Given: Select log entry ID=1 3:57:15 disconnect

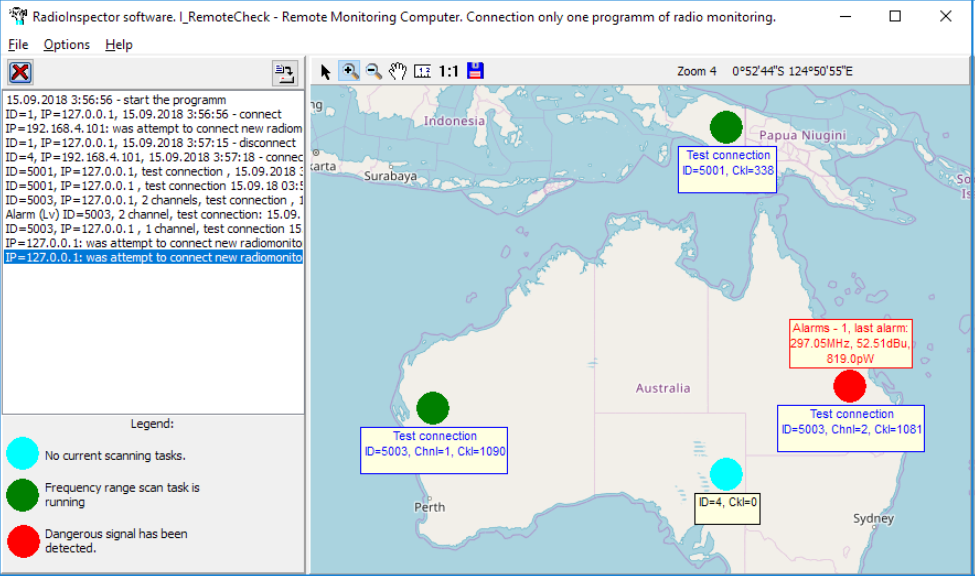Looking at the screenshot, I should [x=154, y=143].
